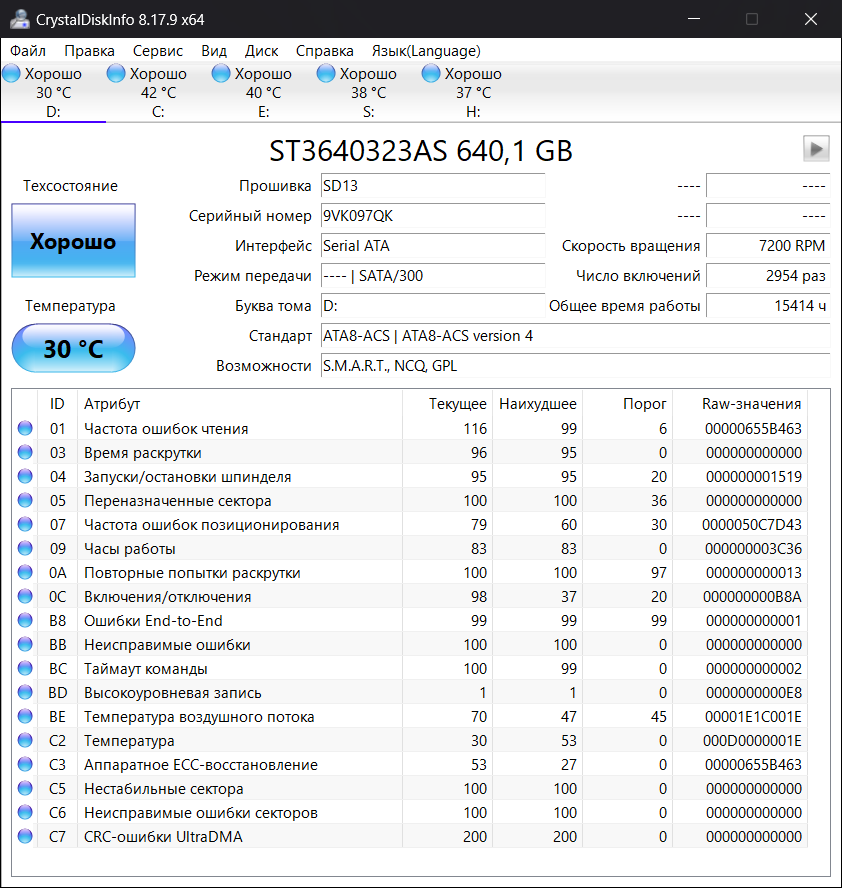Switch to disk C: tab at 42 °C
842x888 pixels.
[158, 92]
